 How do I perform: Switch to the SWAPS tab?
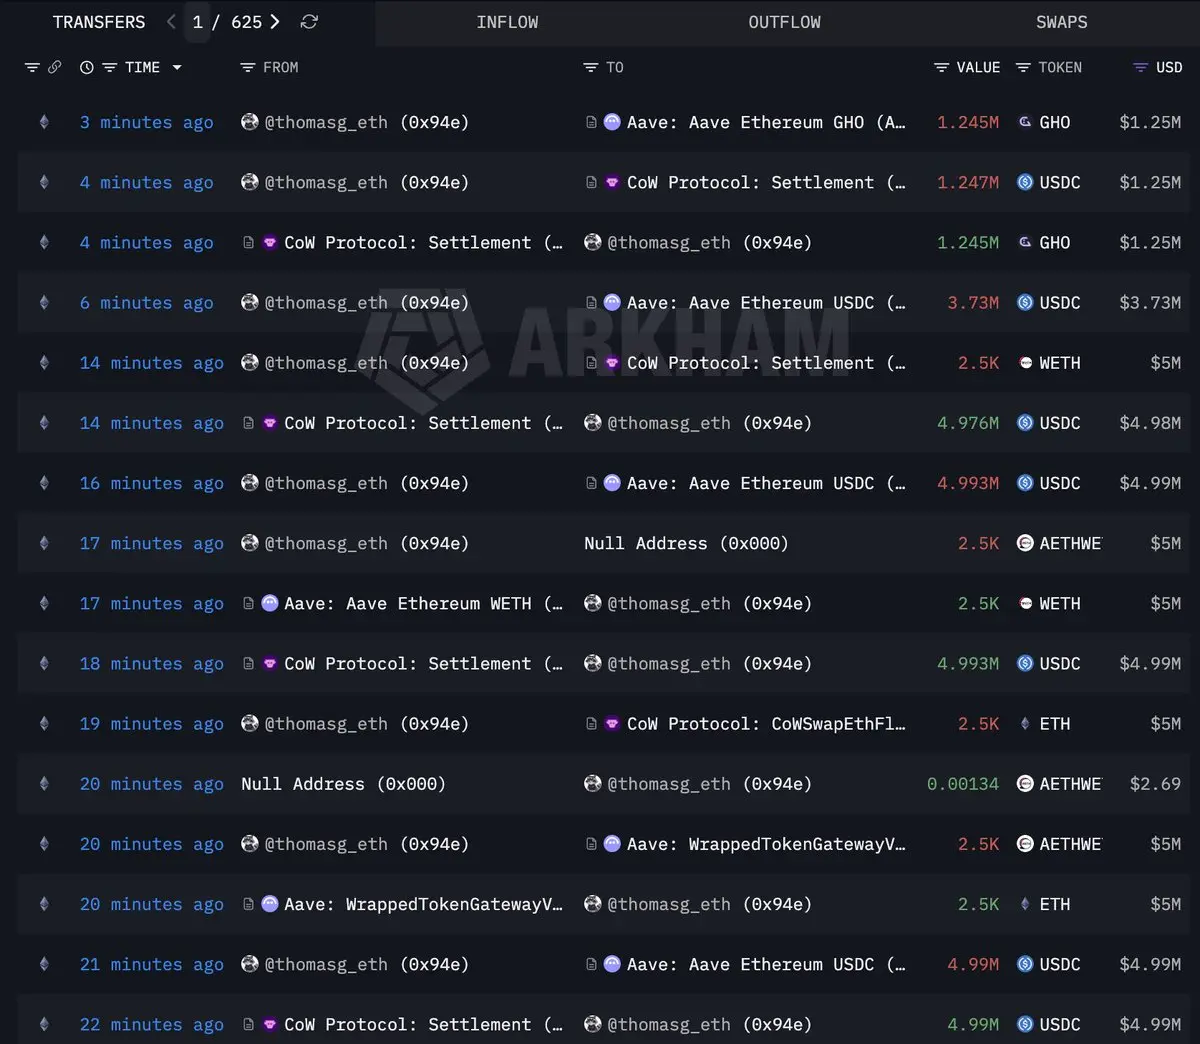coord(1061,22)
